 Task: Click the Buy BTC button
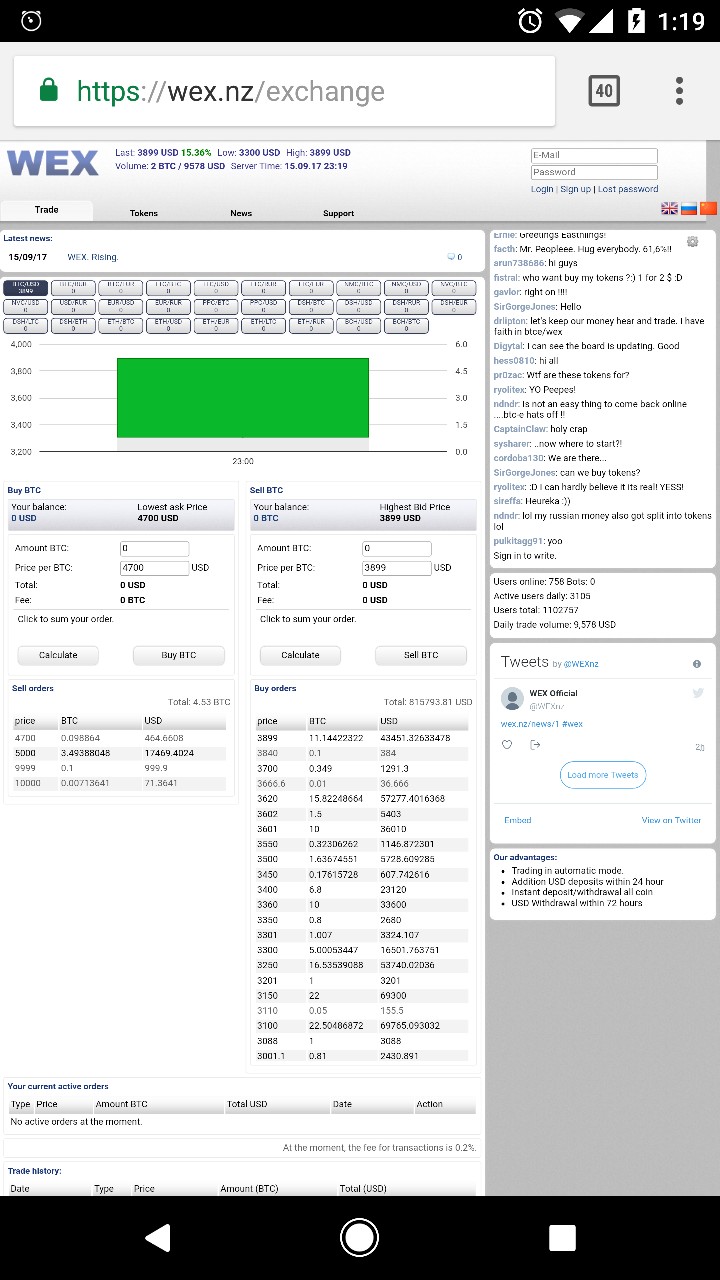point(179,655)
